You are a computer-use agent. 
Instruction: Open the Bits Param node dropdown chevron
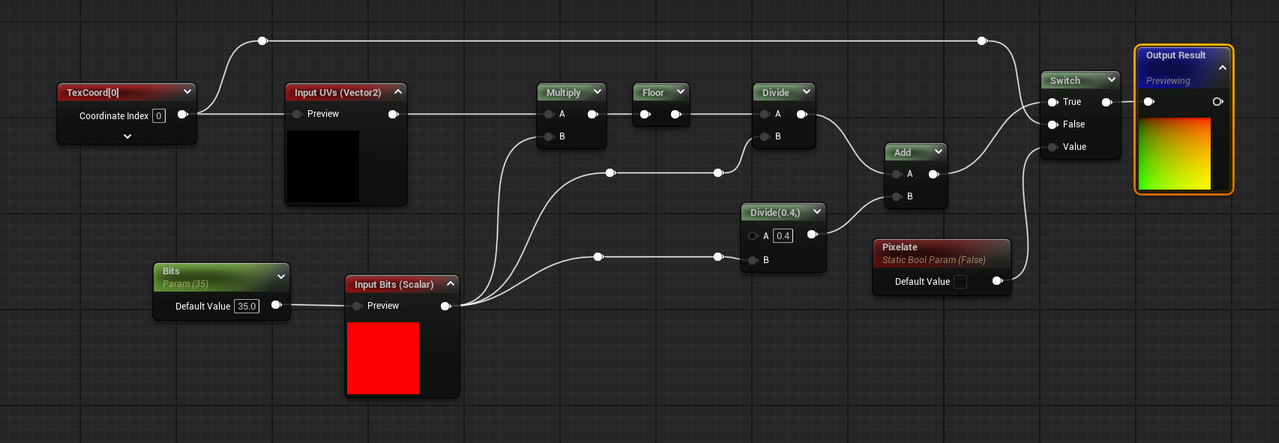[281, 277]
